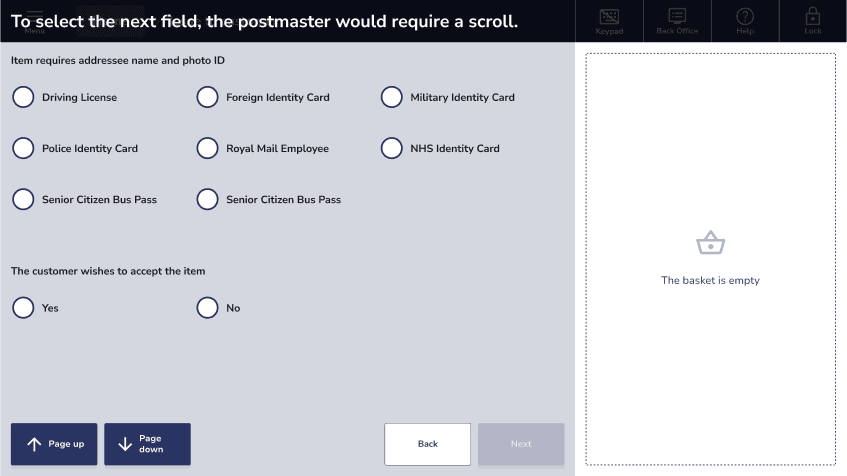Click the Page down arrow button
Viewport: 847px width, 476px height.
tap(147, 444)
